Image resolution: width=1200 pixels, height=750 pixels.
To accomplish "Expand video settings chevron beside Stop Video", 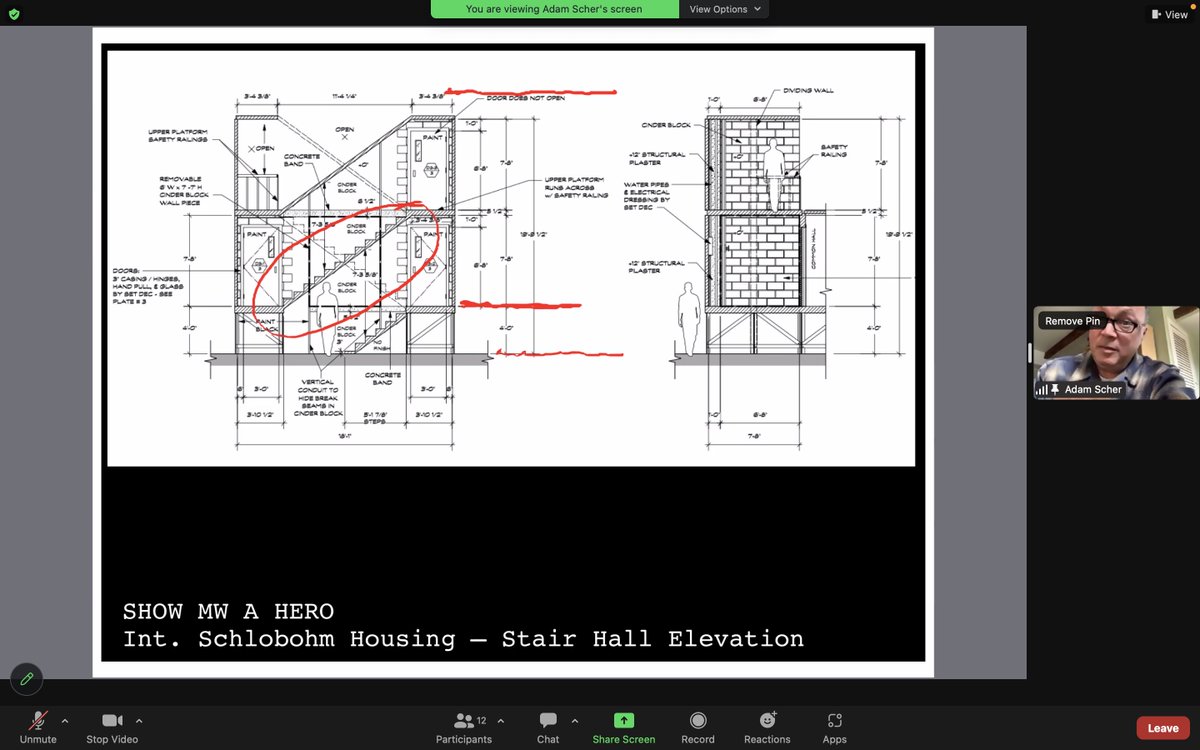I will click(138, 720).
